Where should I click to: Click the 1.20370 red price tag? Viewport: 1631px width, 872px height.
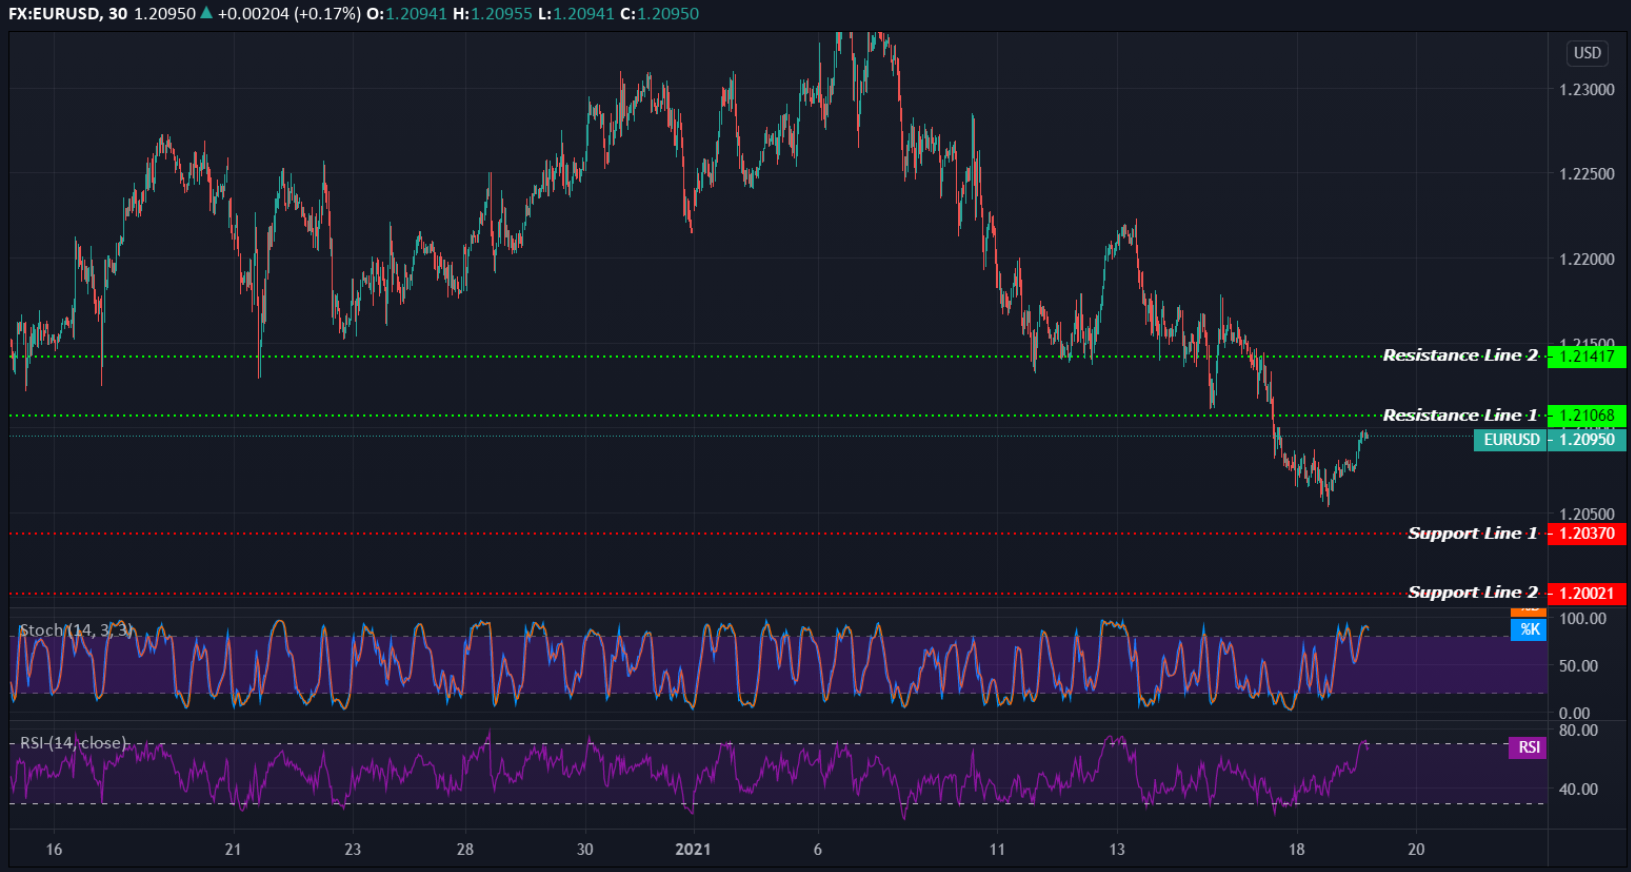pyautogui.click(x=1587, y=533)
